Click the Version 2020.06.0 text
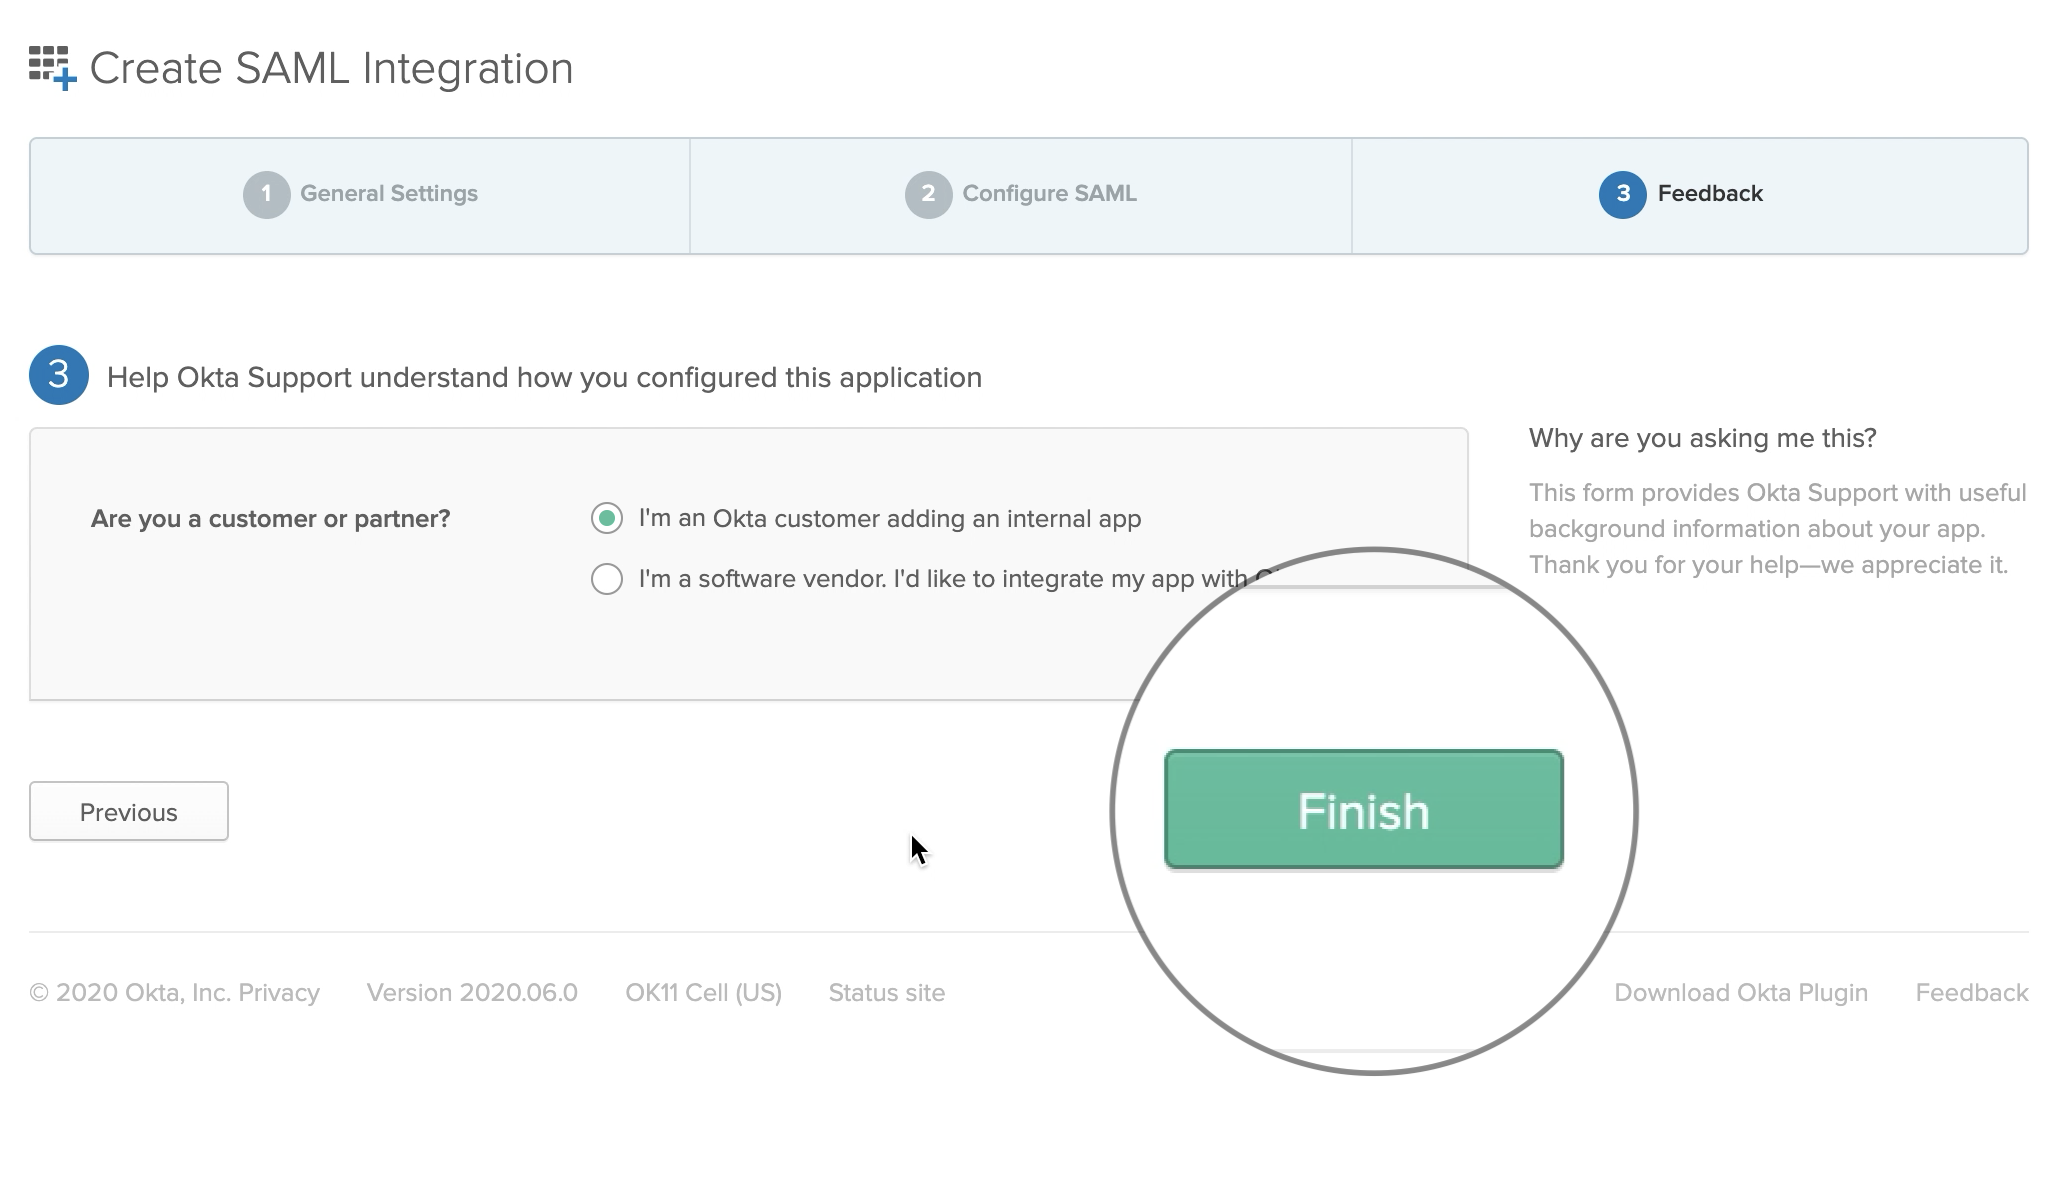Viewport: 2066px width, 1183px height. click(472, 992)
